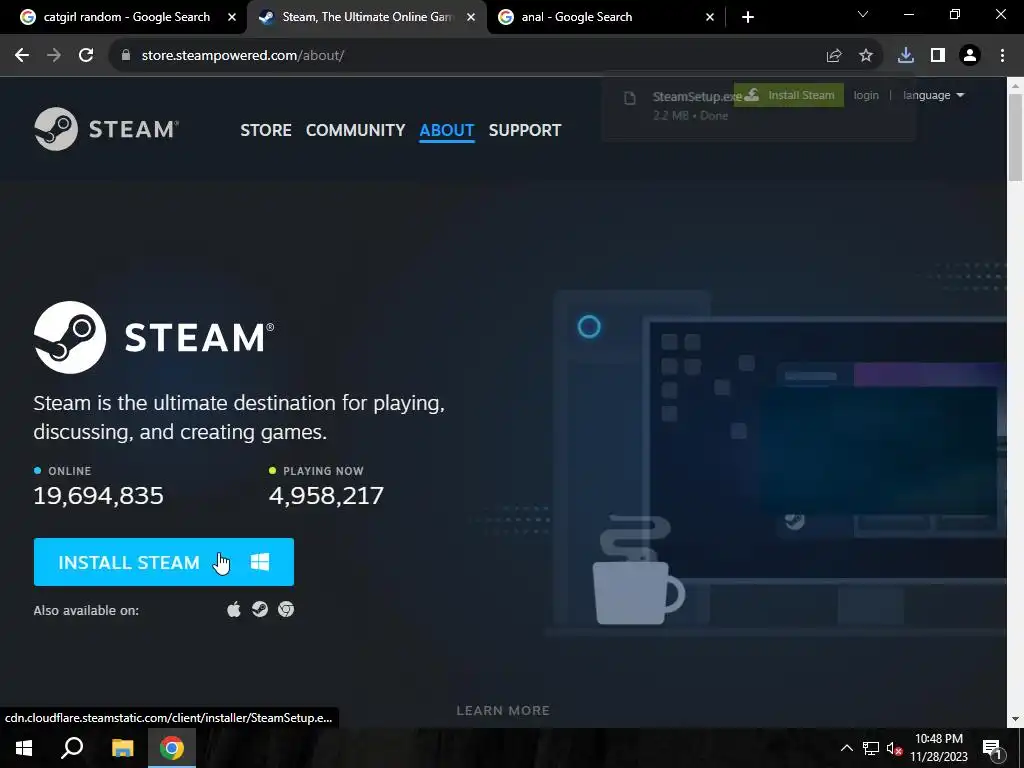Open File Explorer from taskbar

point(122,748)
